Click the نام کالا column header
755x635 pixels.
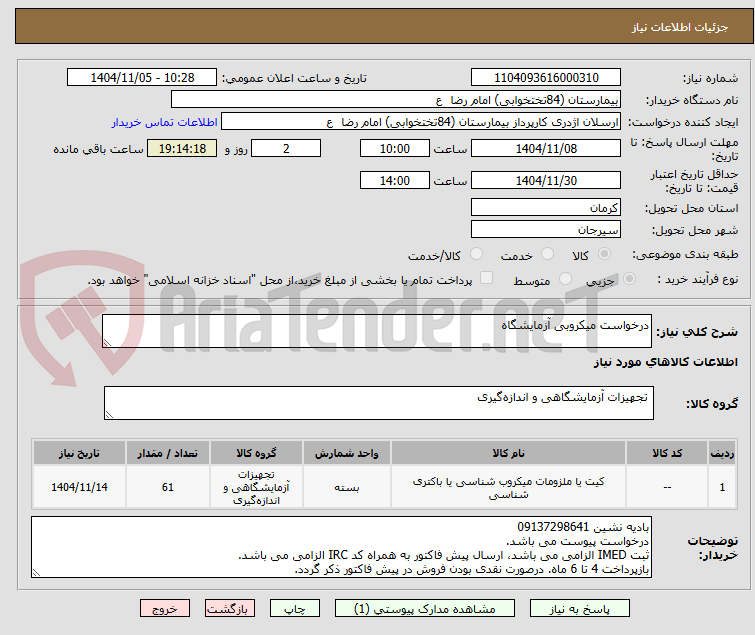point(508,453)
